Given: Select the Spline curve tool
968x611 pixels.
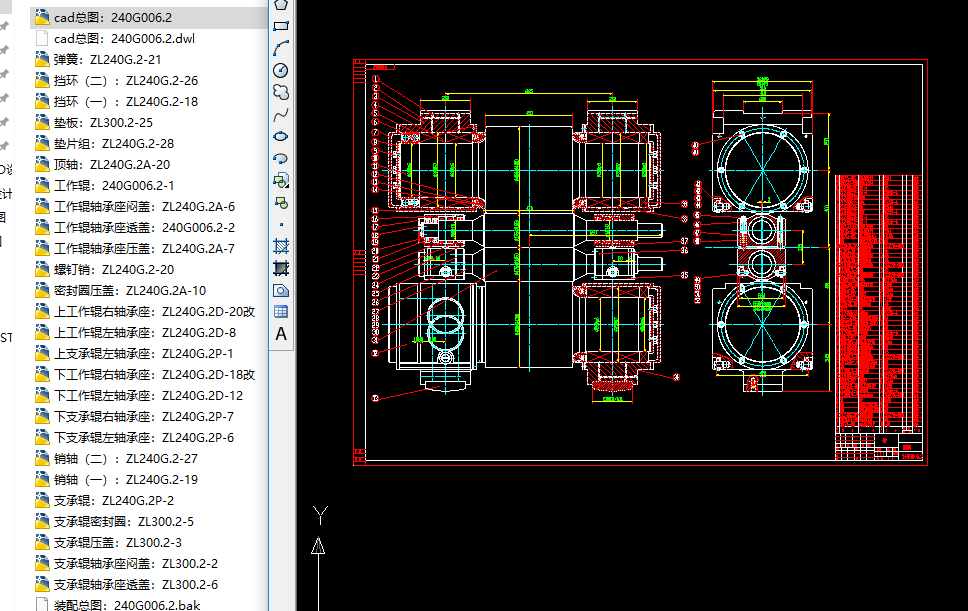Looking at the screenshot, I should (281, 114).
